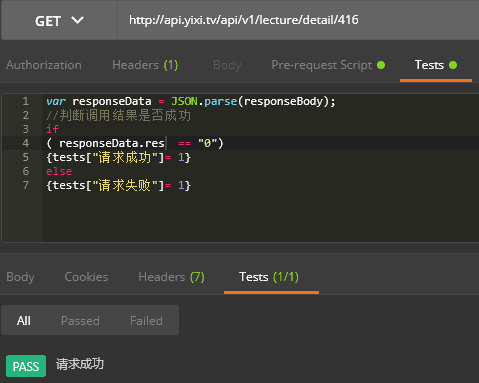Click the comment line 判断调用结果是否成功
The height and width of the screenshot is (383, 479).
tap(118, 115)
